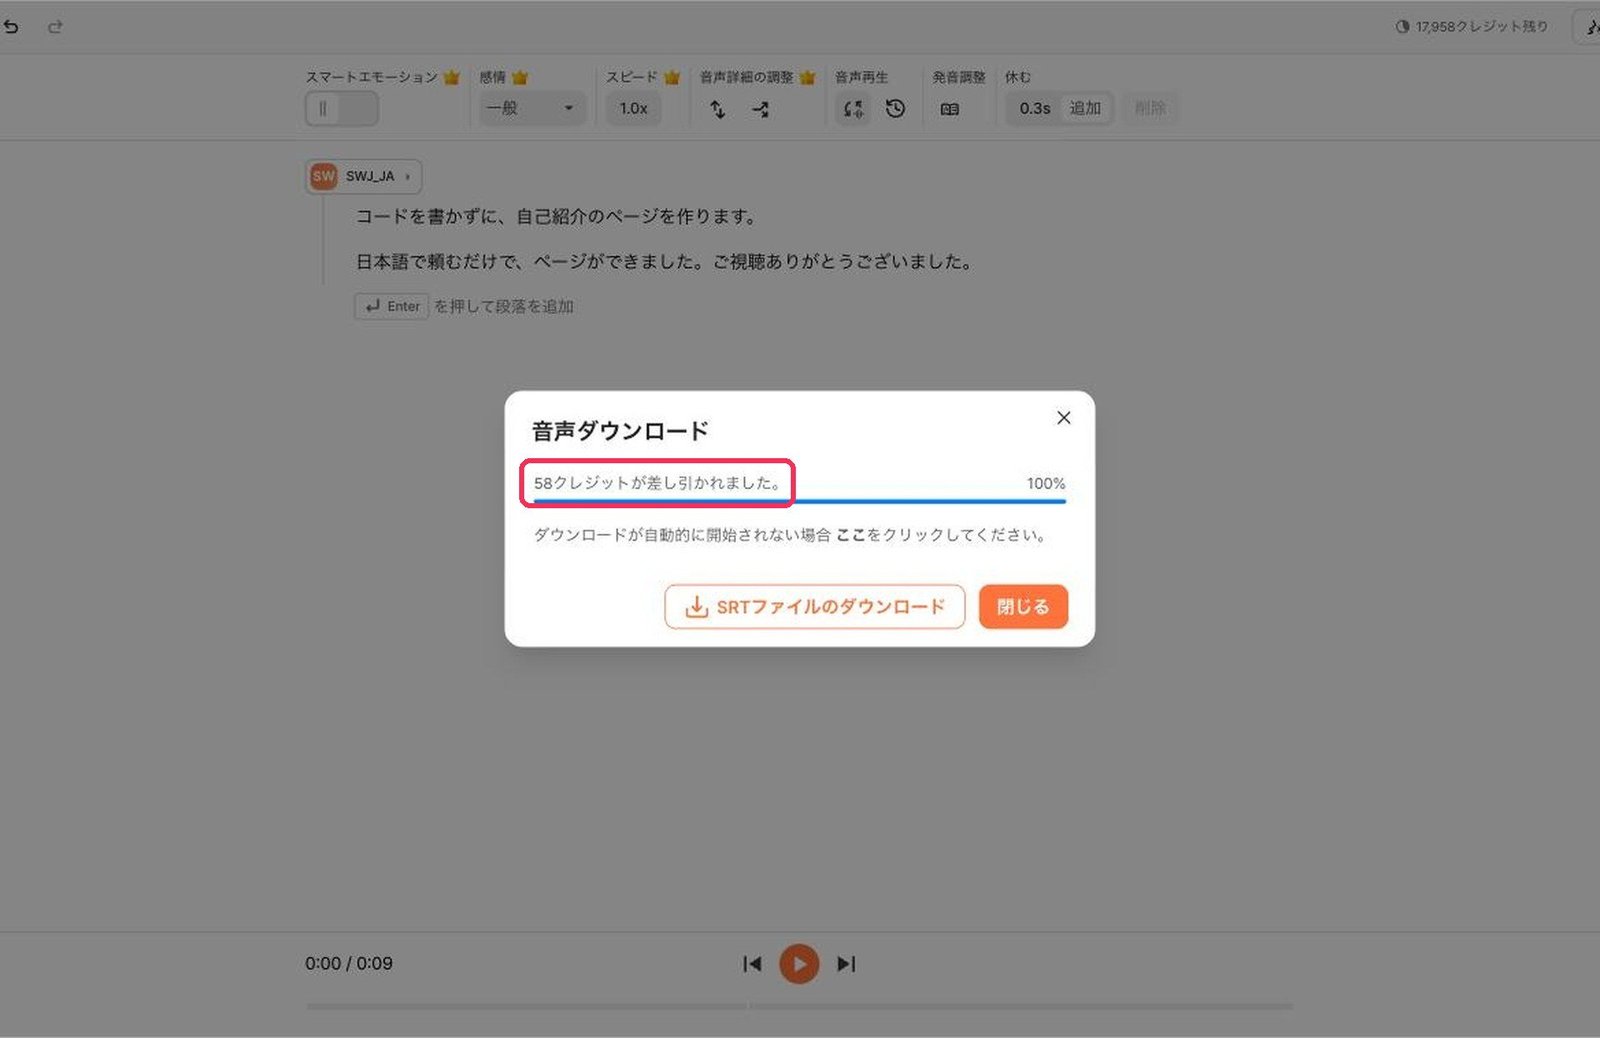Click the up-down arrows icon under 音声詳細の調整
1600x1038 pixels.
(718, 109)
